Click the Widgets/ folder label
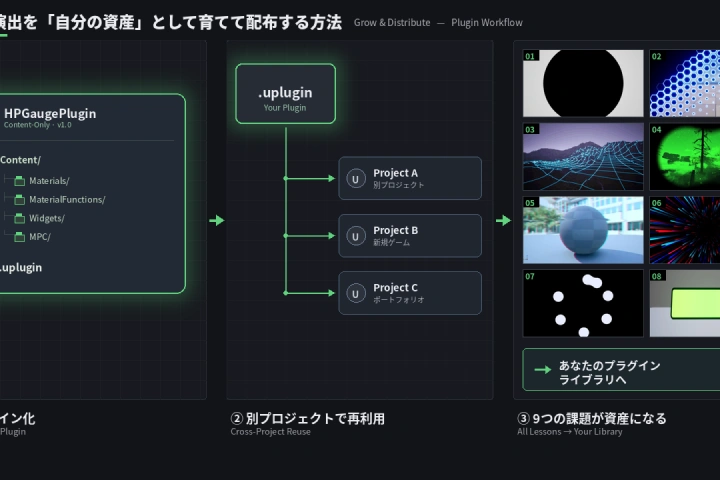Screen dimensions: 720x480 pyautogui.click(x=47, y=218)
